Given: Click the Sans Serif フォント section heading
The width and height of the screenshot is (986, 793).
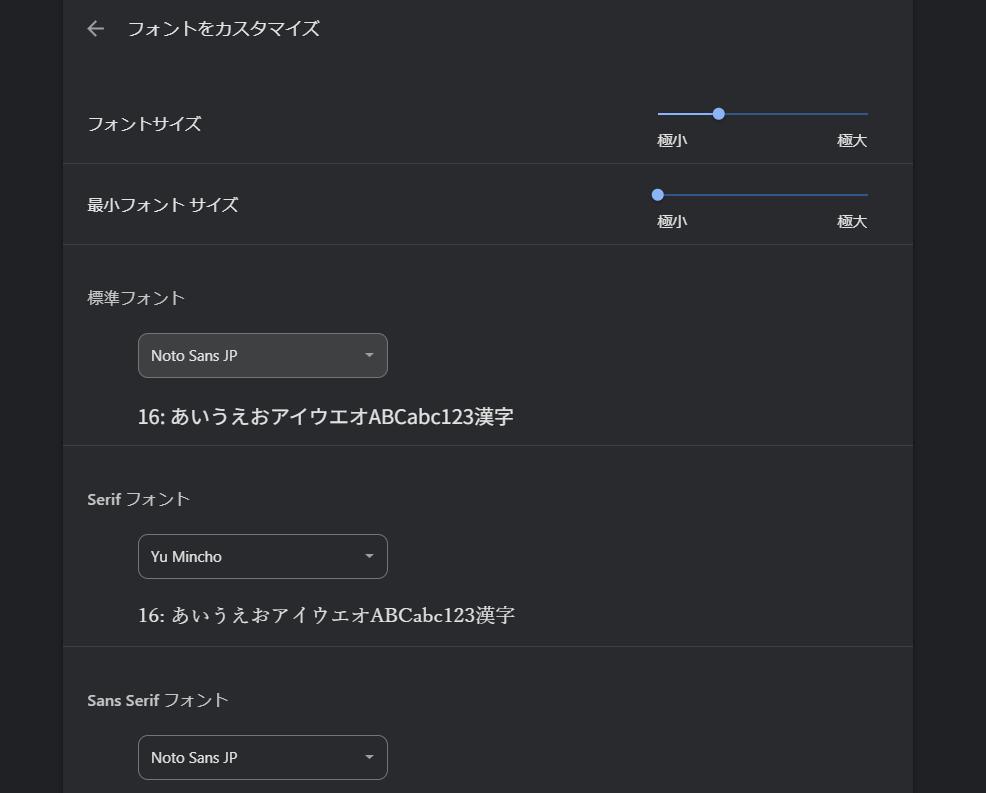Looking at the screenshot, I should (x=156, y=700).
